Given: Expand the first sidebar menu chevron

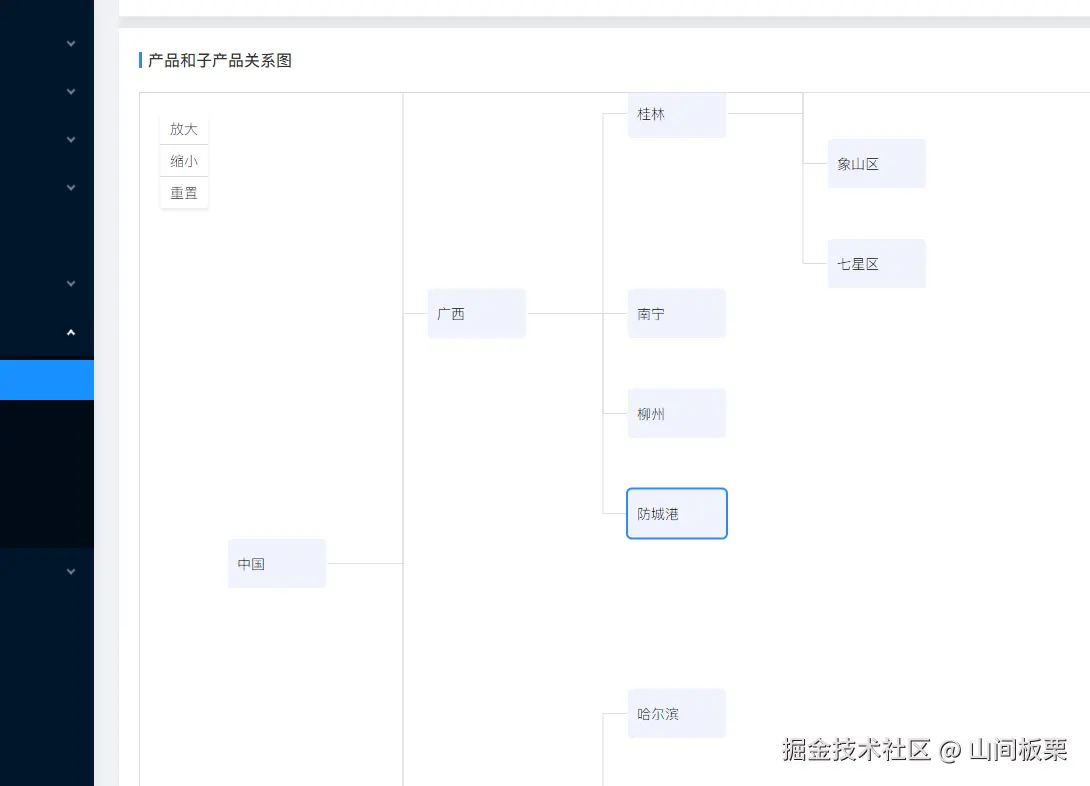Looking at the screenshot, I should click(70, 43).
